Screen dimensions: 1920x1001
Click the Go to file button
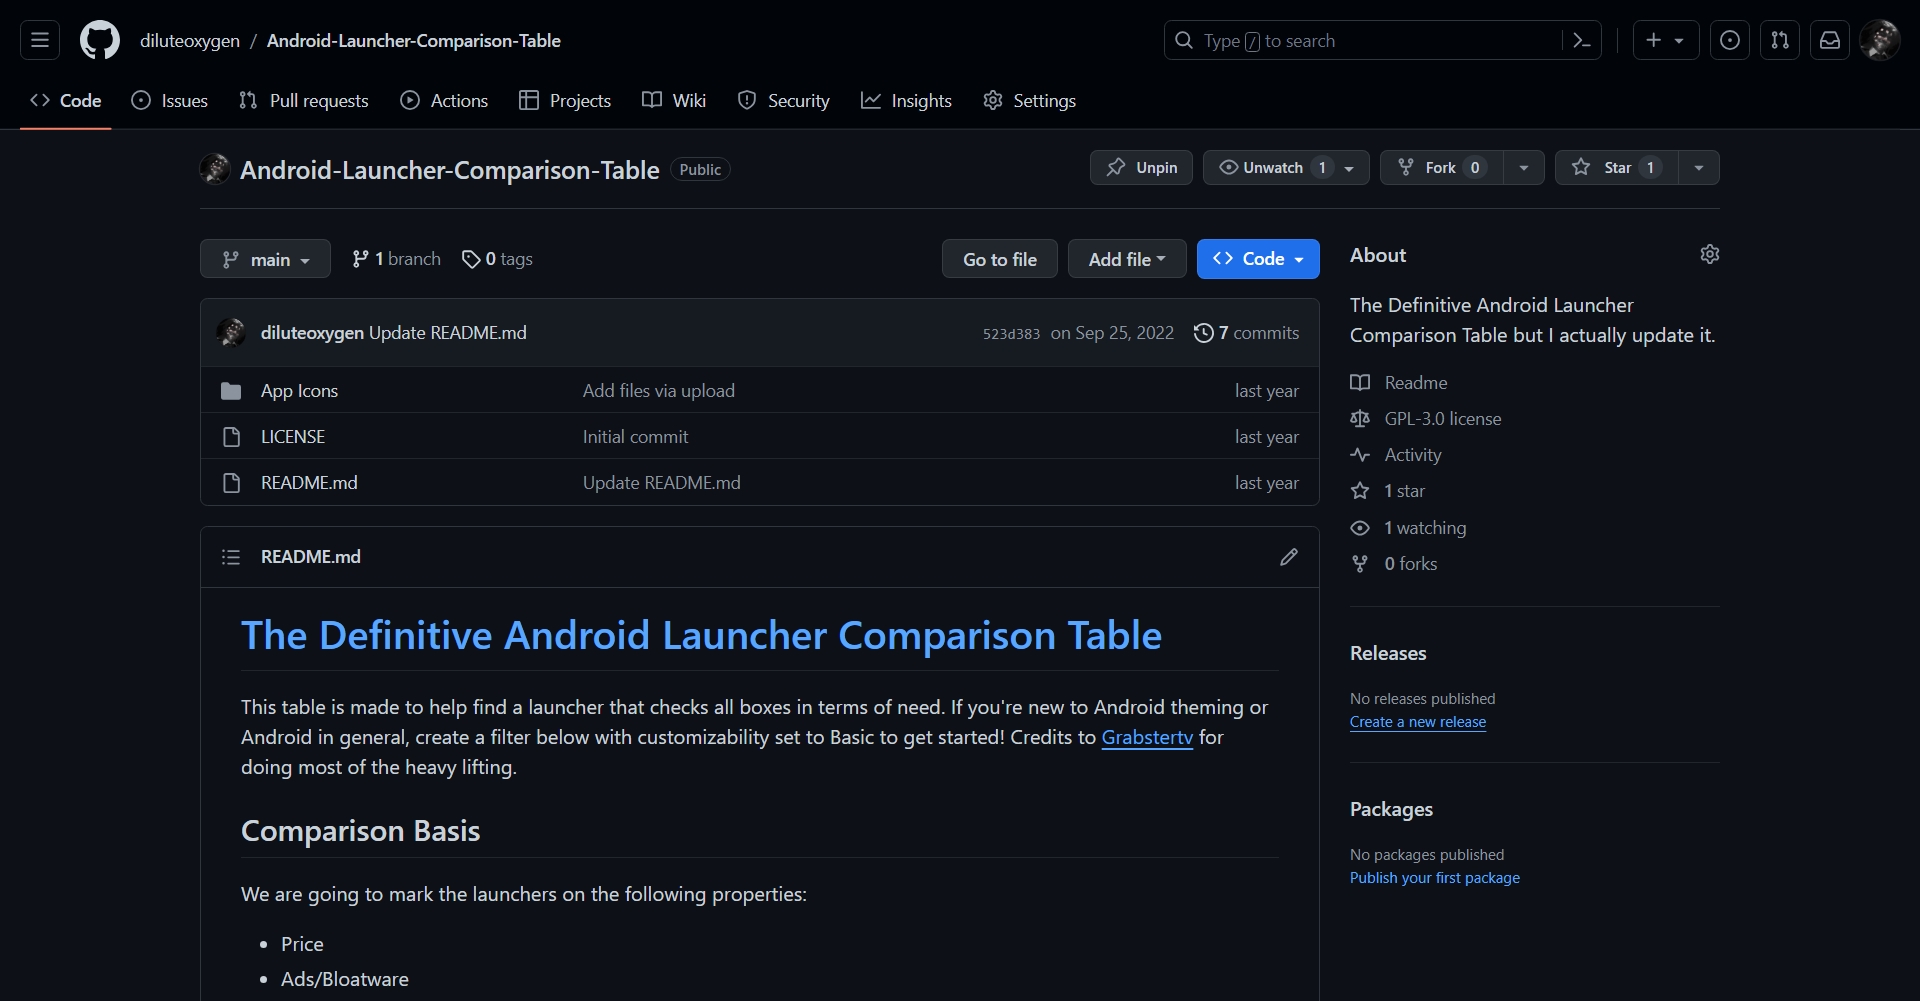pyautogui.click(x=1000, y=259)
